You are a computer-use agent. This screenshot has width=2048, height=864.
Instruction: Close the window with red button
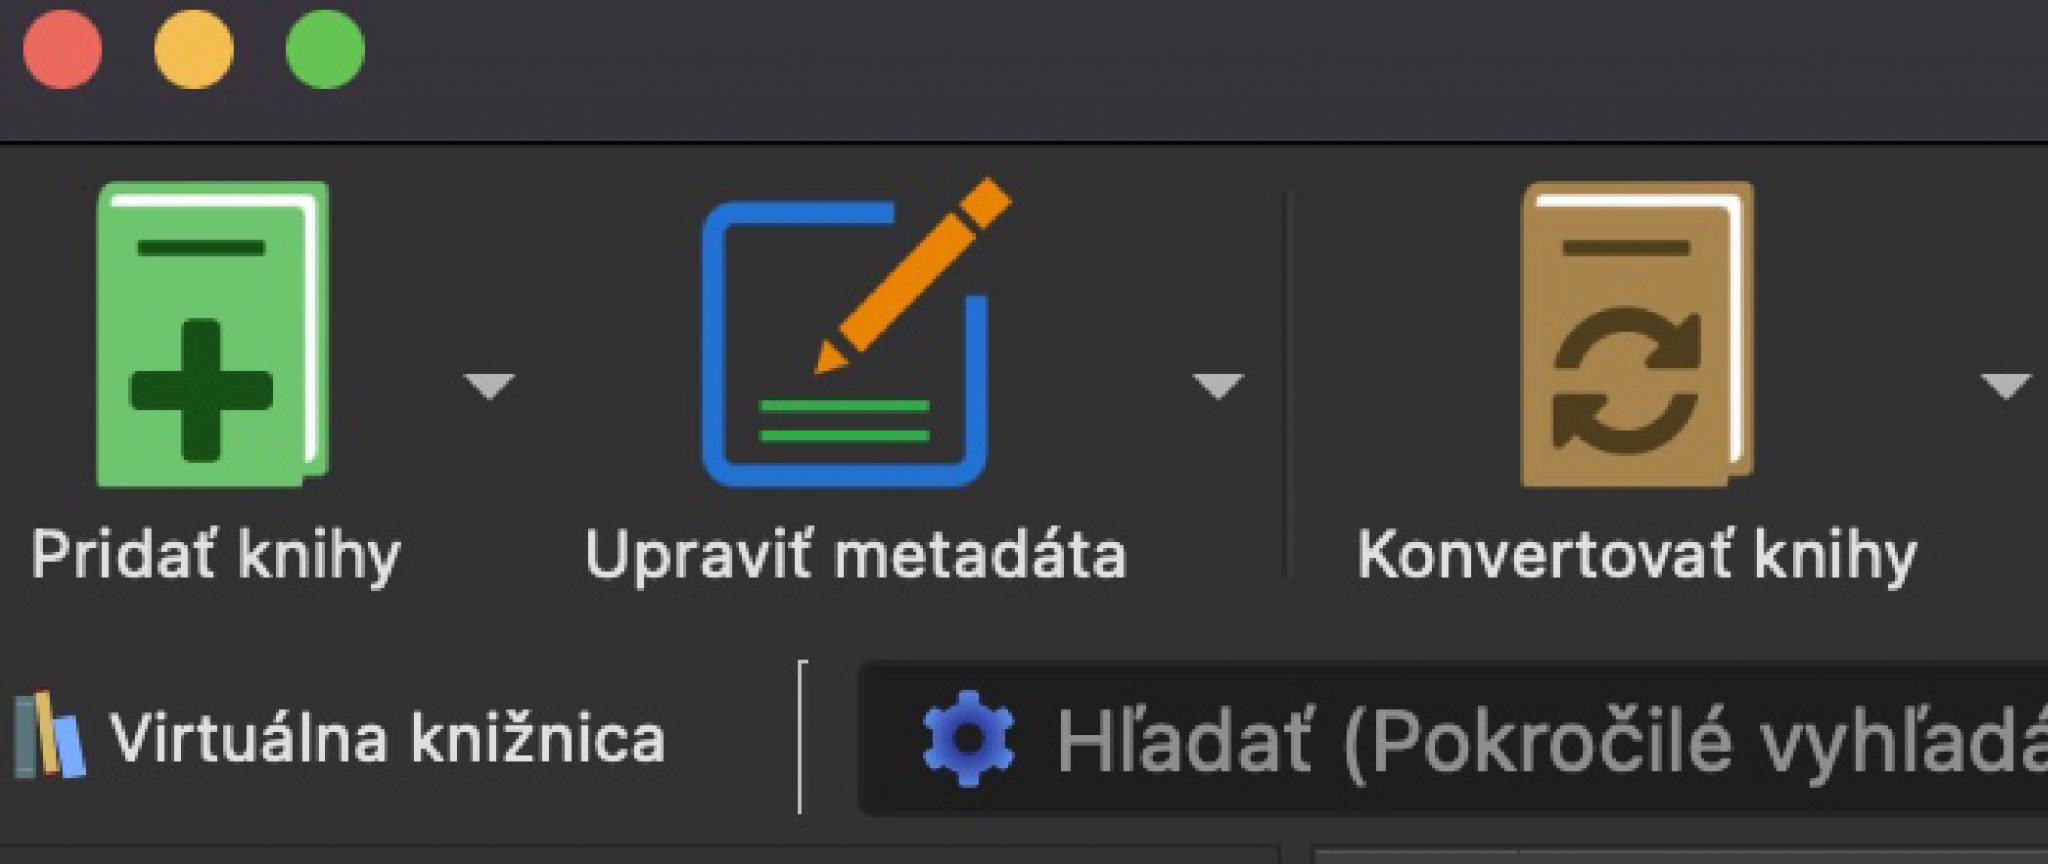click(x=62, y=49)
